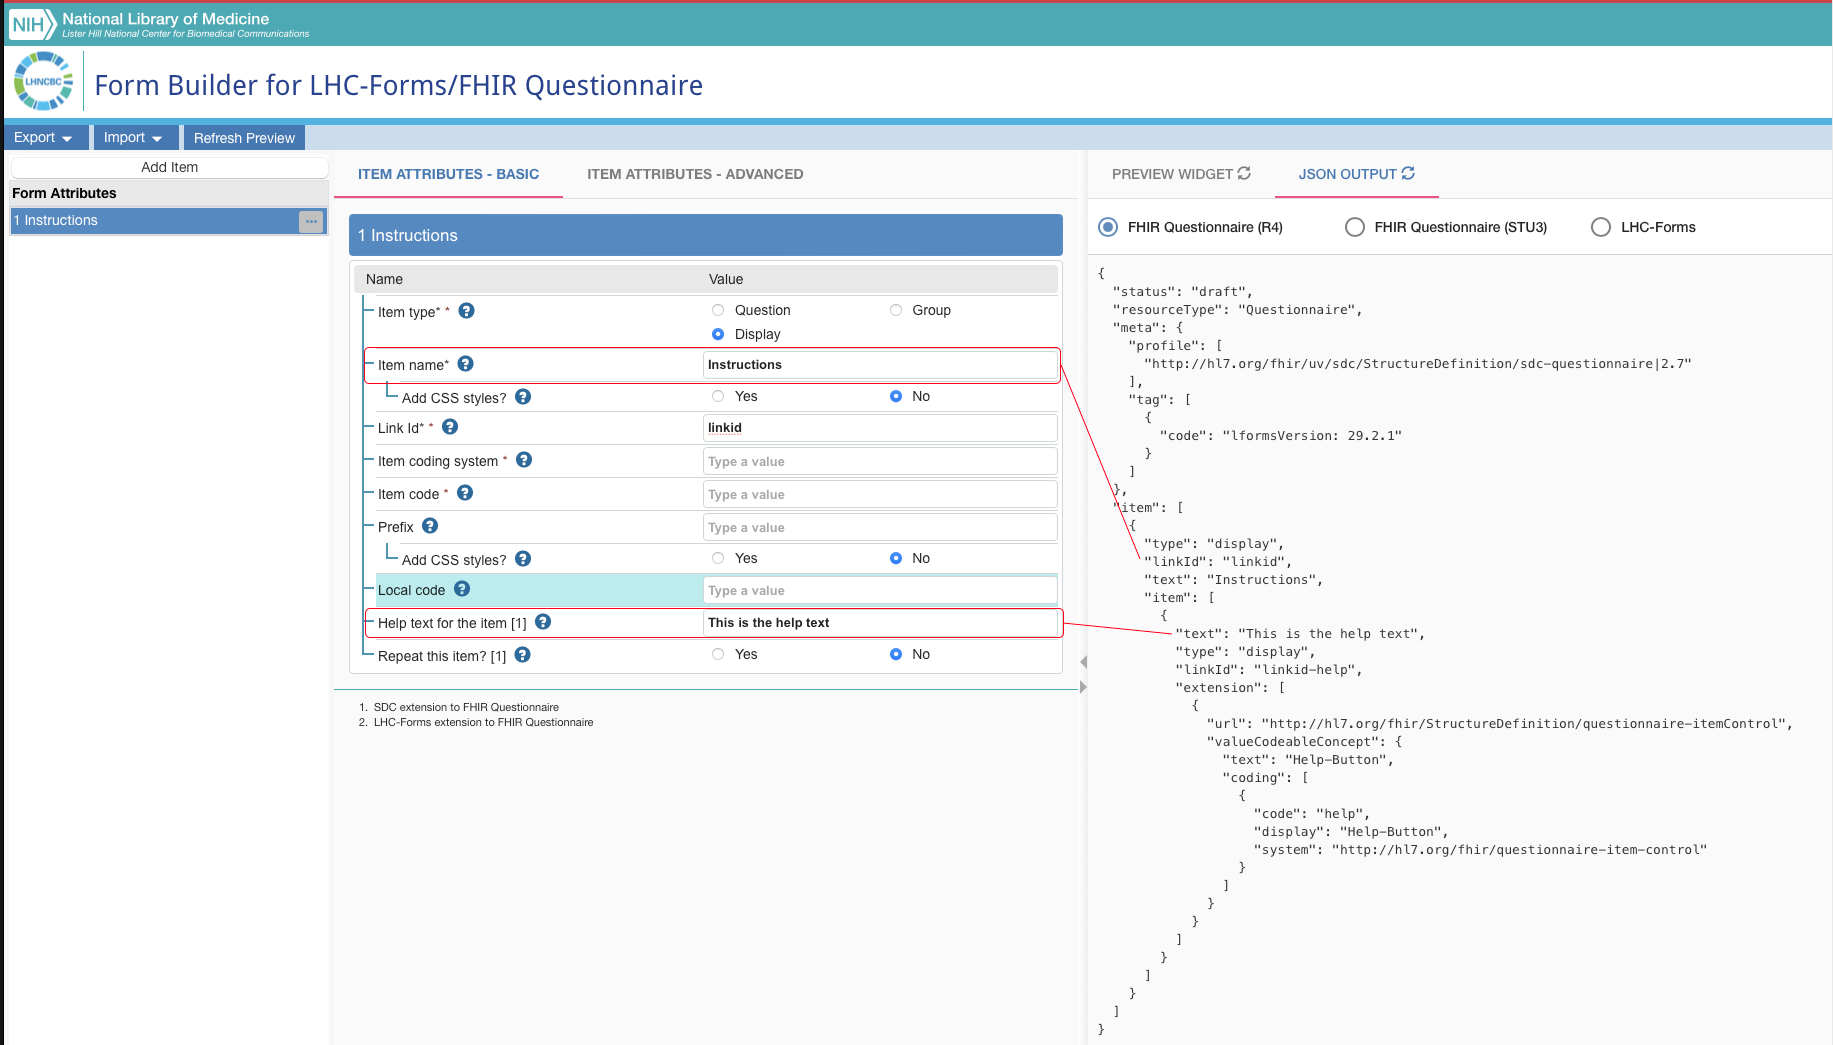Image resolution: width=1833 pixels, height=1045 pixels.
Task: Click the '1 Instructions' panel header
Action: point(705,235)
